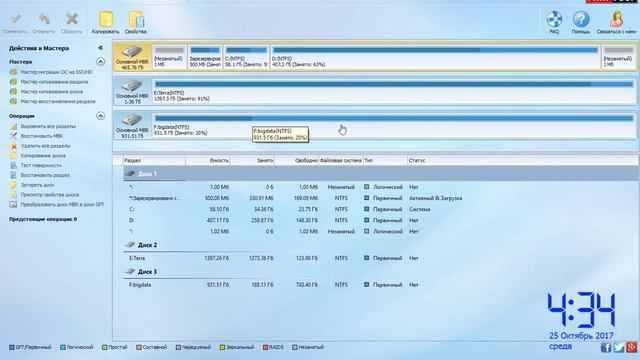Select the Зарезервировано 500.00 МБ table row
Viewport: 640px width, 360px height.
(x=380, y=198)
